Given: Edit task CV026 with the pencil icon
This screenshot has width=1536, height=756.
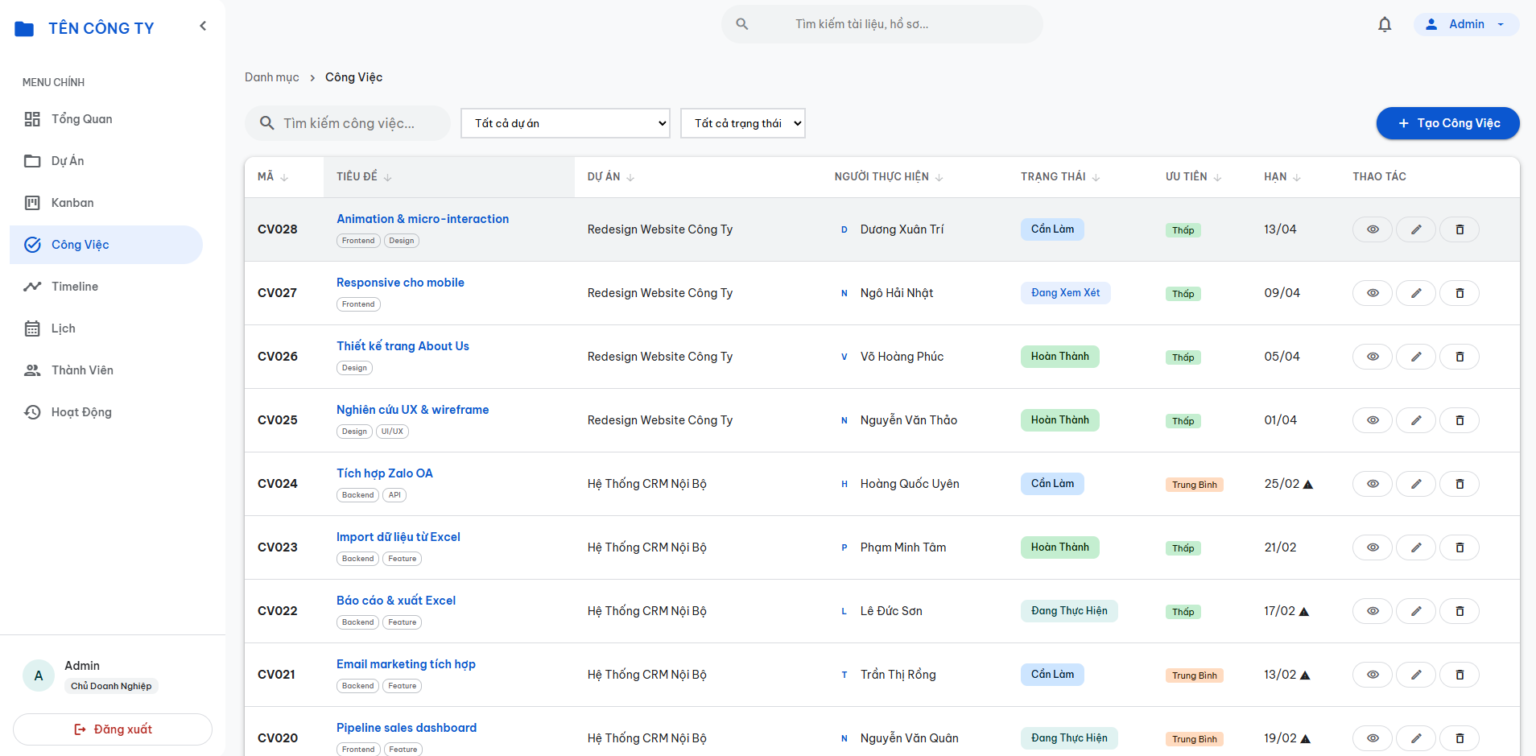Looking at the screenshot, I should pyautogui.click(x=1416, y=357).
